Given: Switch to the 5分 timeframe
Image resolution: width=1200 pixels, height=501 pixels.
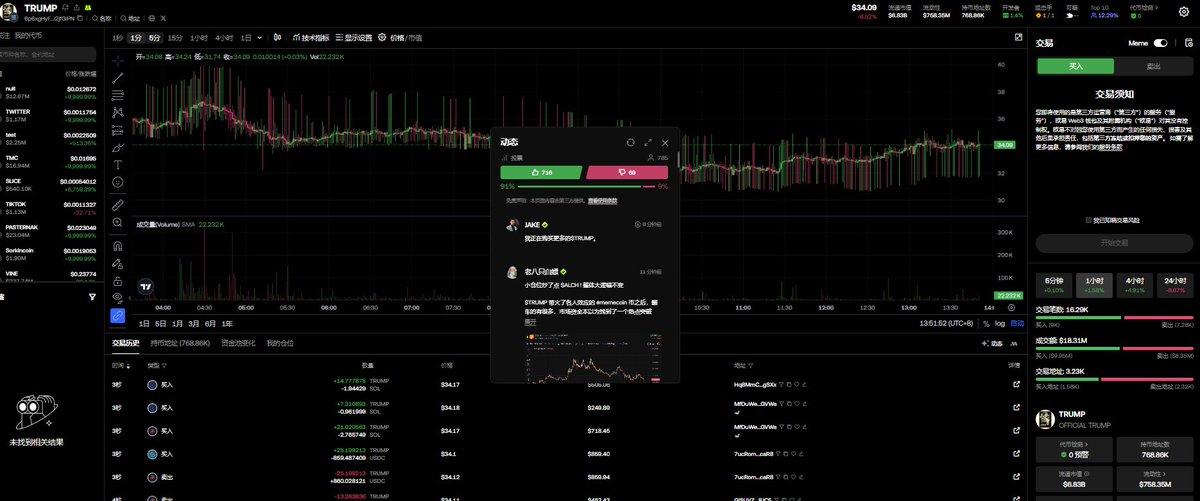Looking at the screenshot, I should point(155,37).
